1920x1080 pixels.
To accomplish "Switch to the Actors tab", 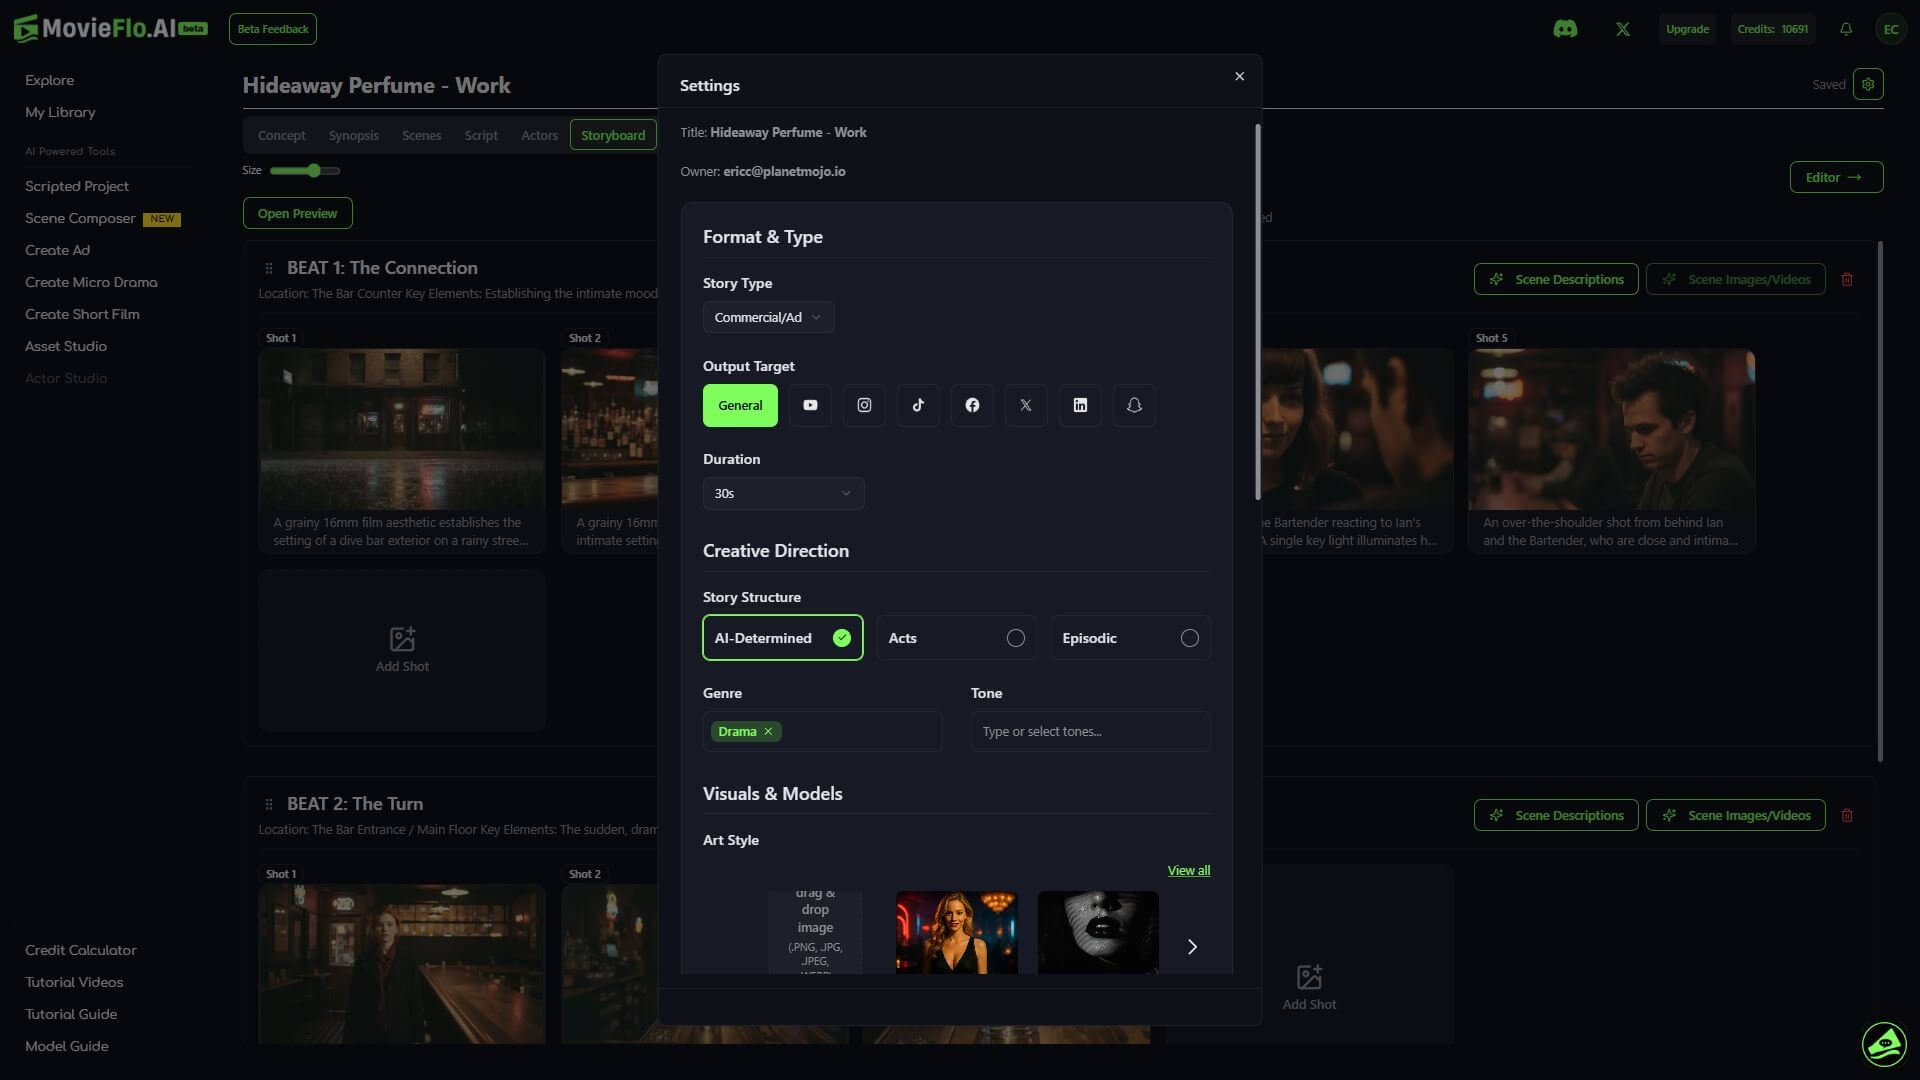I will 539,134.
